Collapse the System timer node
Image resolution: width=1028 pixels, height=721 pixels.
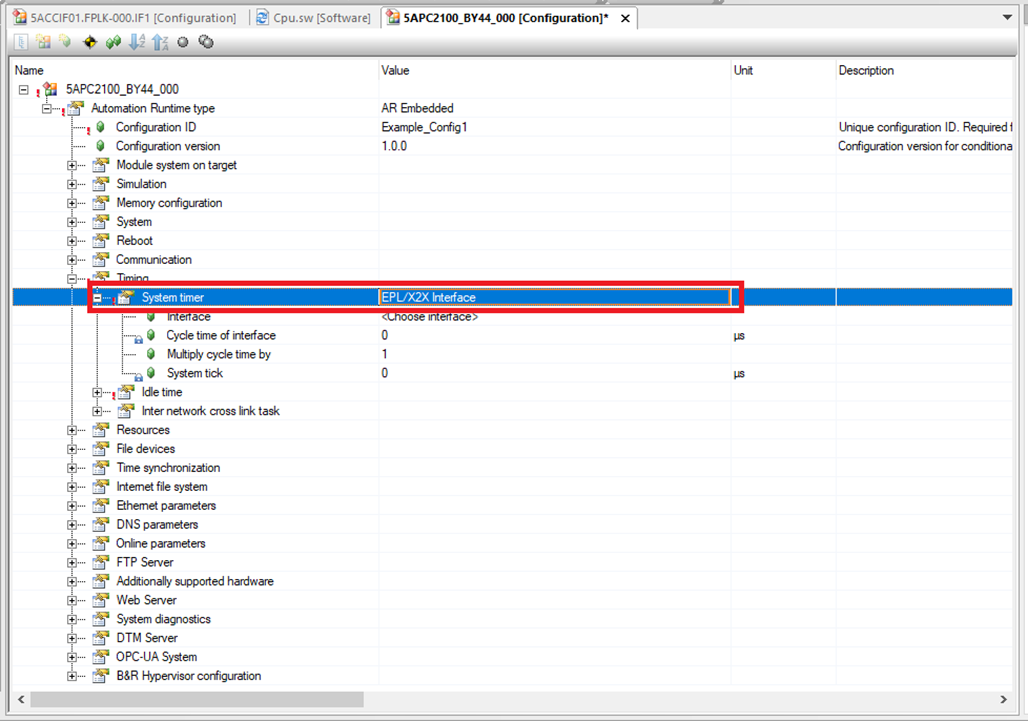pyautogui.click(x=98, y=297)
